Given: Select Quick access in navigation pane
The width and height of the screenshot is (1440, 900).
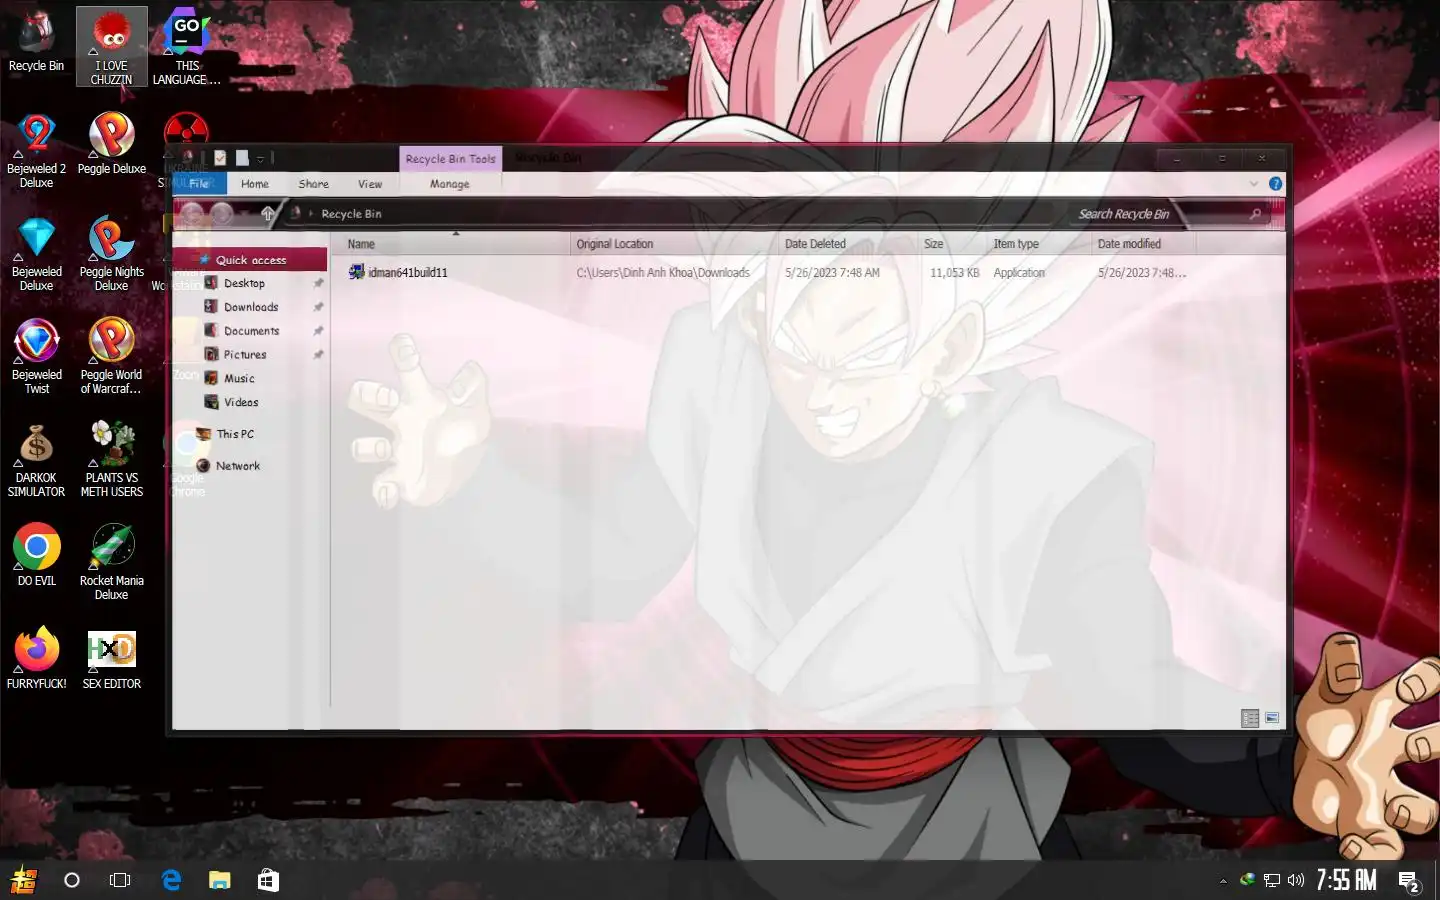Looking at the screenshot, I should point(250,260).
